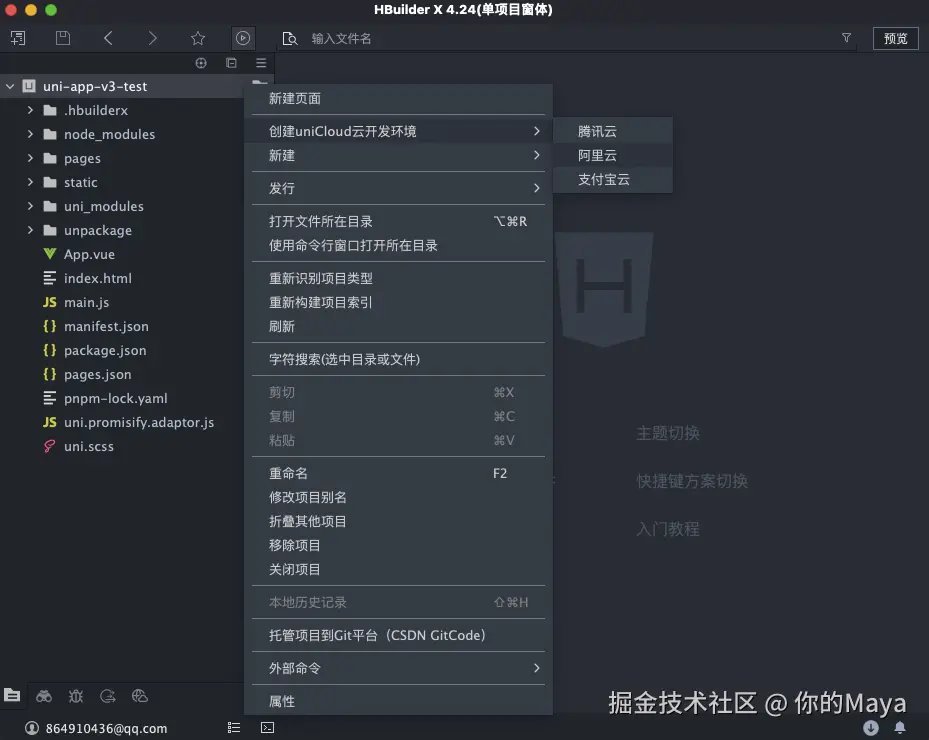Expand the .hbuilderx folder
The image size is (929, 740).
coord(30,110)
